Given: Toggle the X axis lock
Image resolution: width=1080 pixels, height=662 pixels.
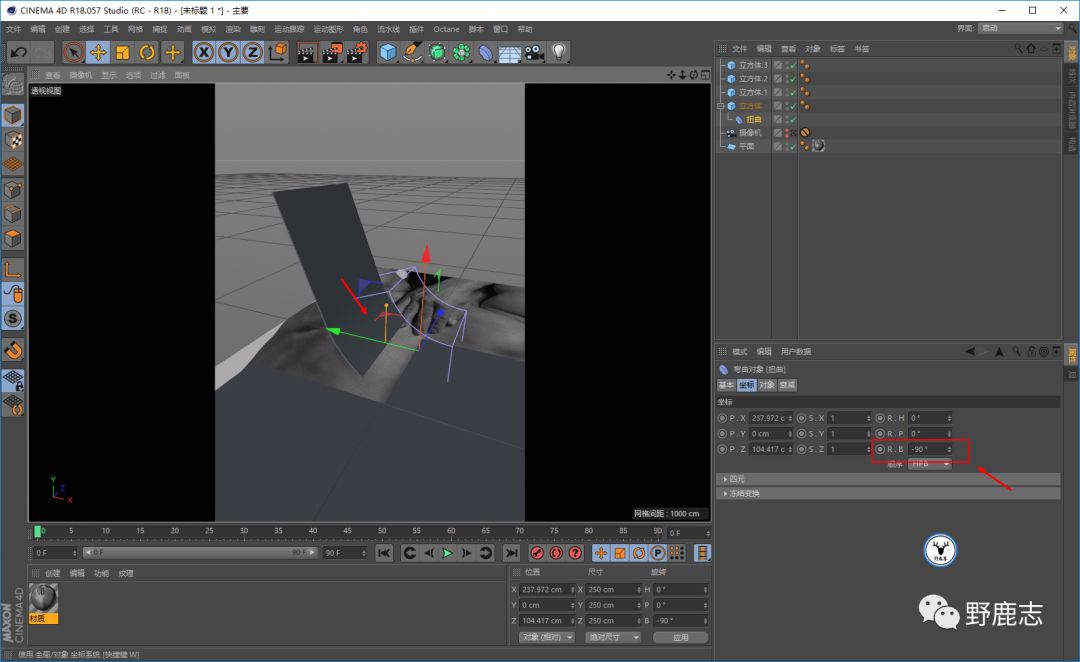Looking at the screenshot, I should [x=204, y=52].
